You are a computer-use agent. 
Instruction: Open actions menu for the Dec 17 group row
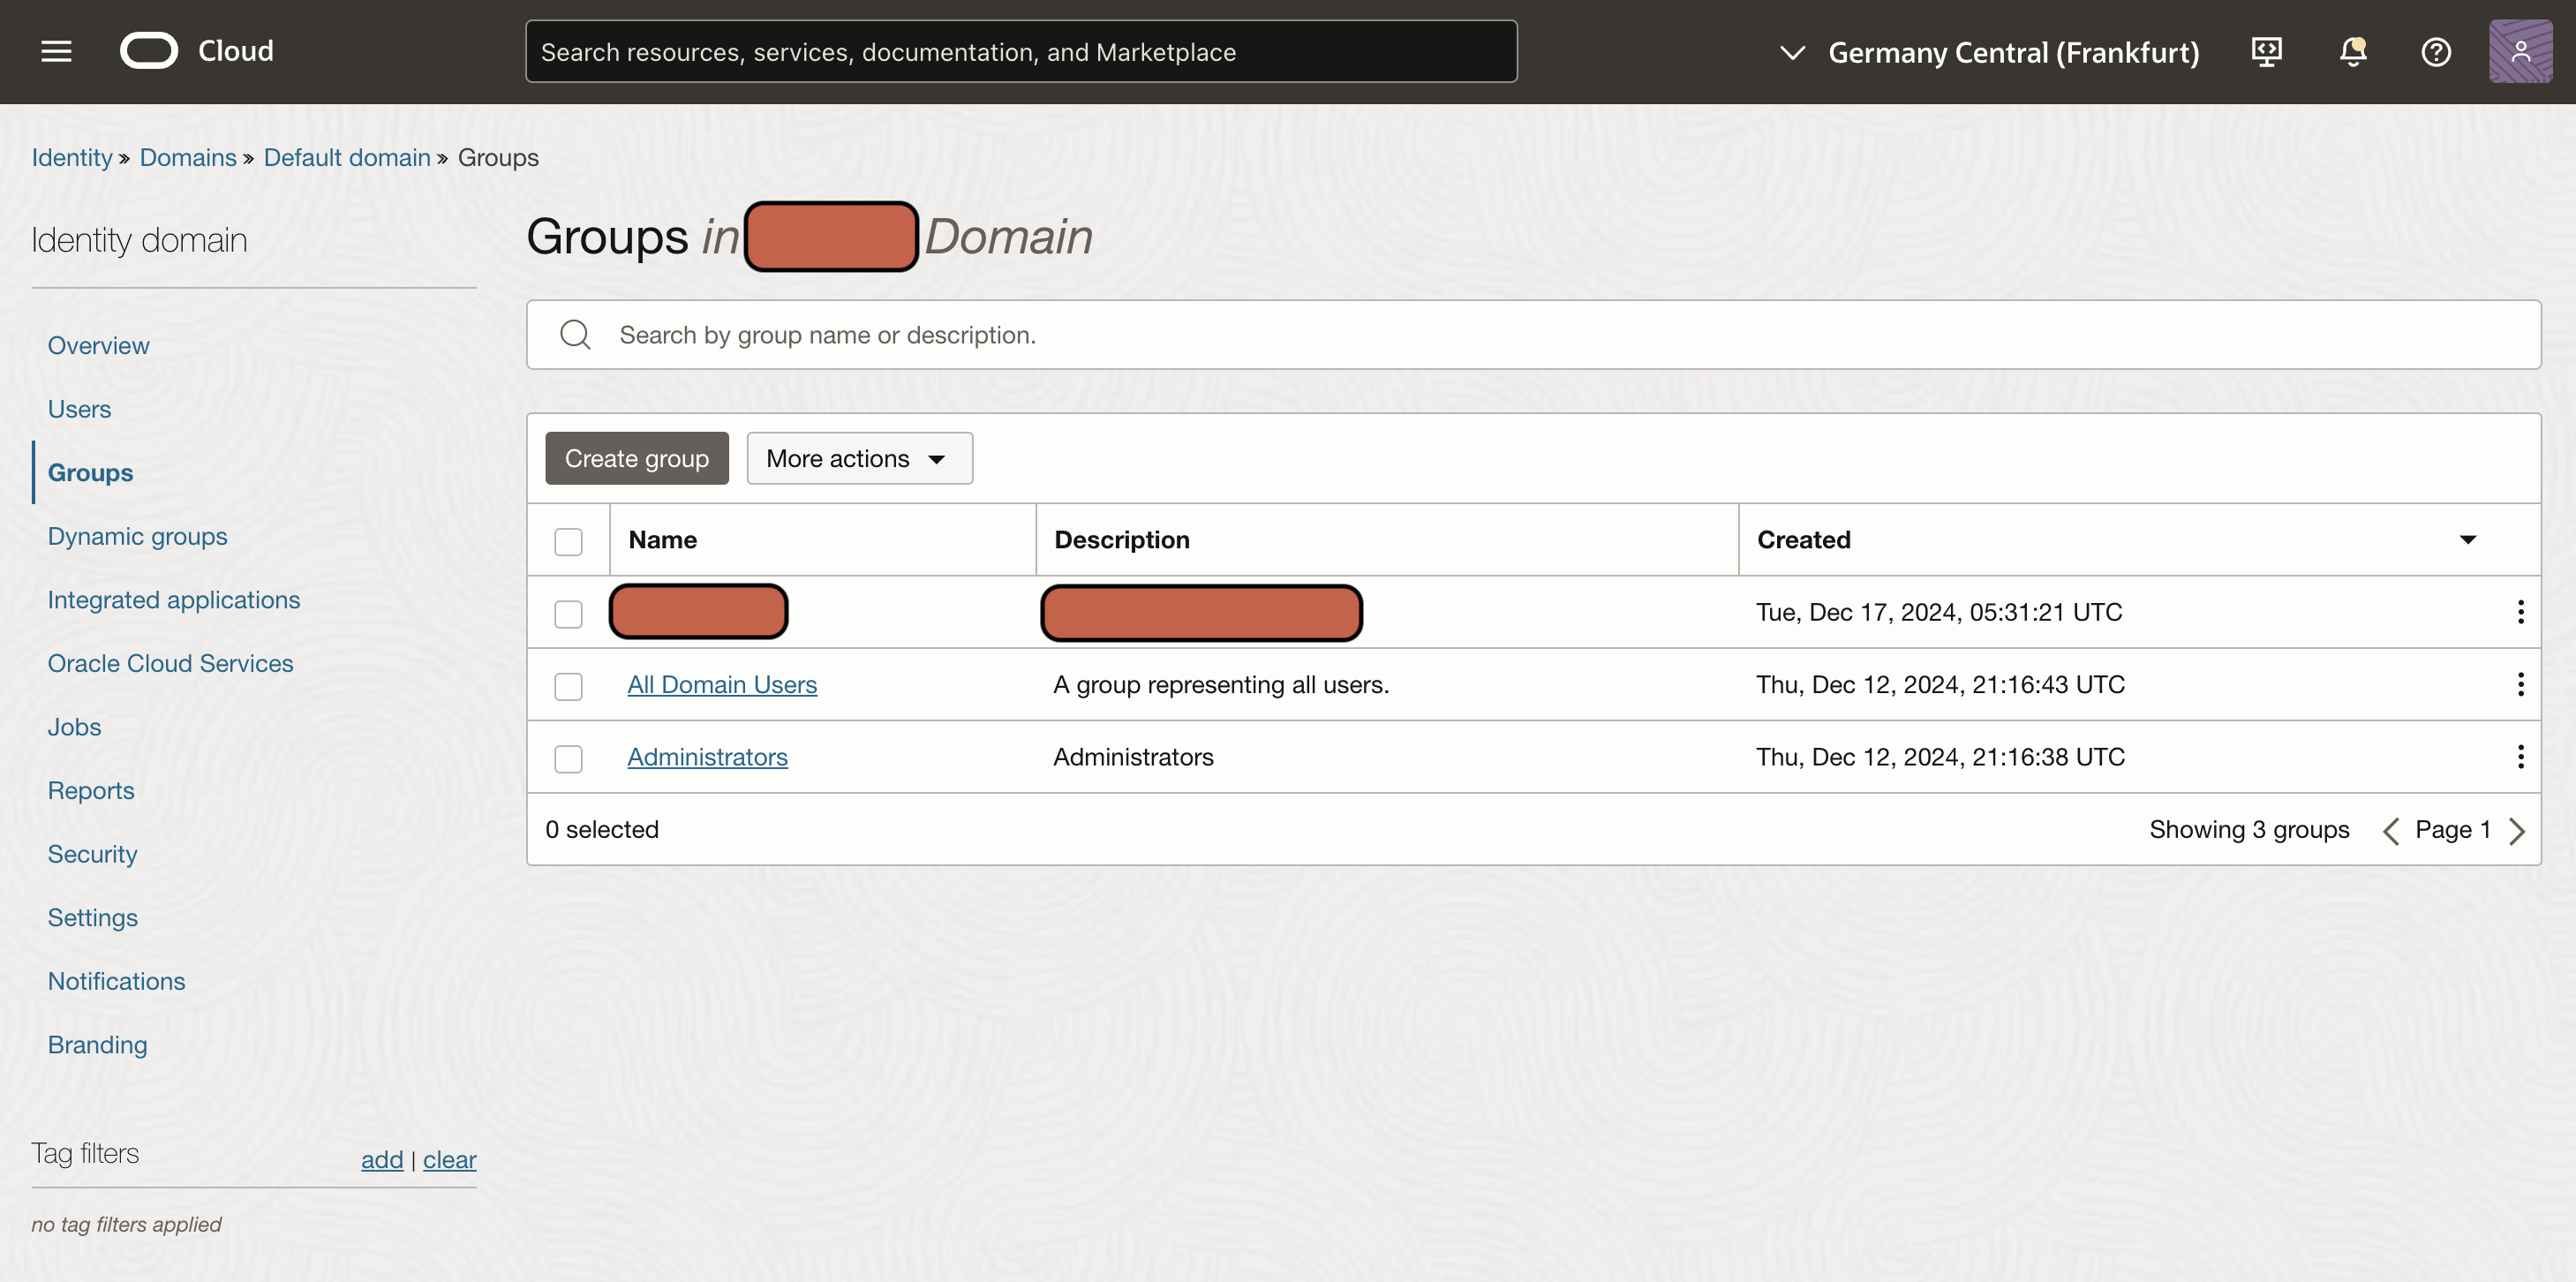[x=2520, y=612]
